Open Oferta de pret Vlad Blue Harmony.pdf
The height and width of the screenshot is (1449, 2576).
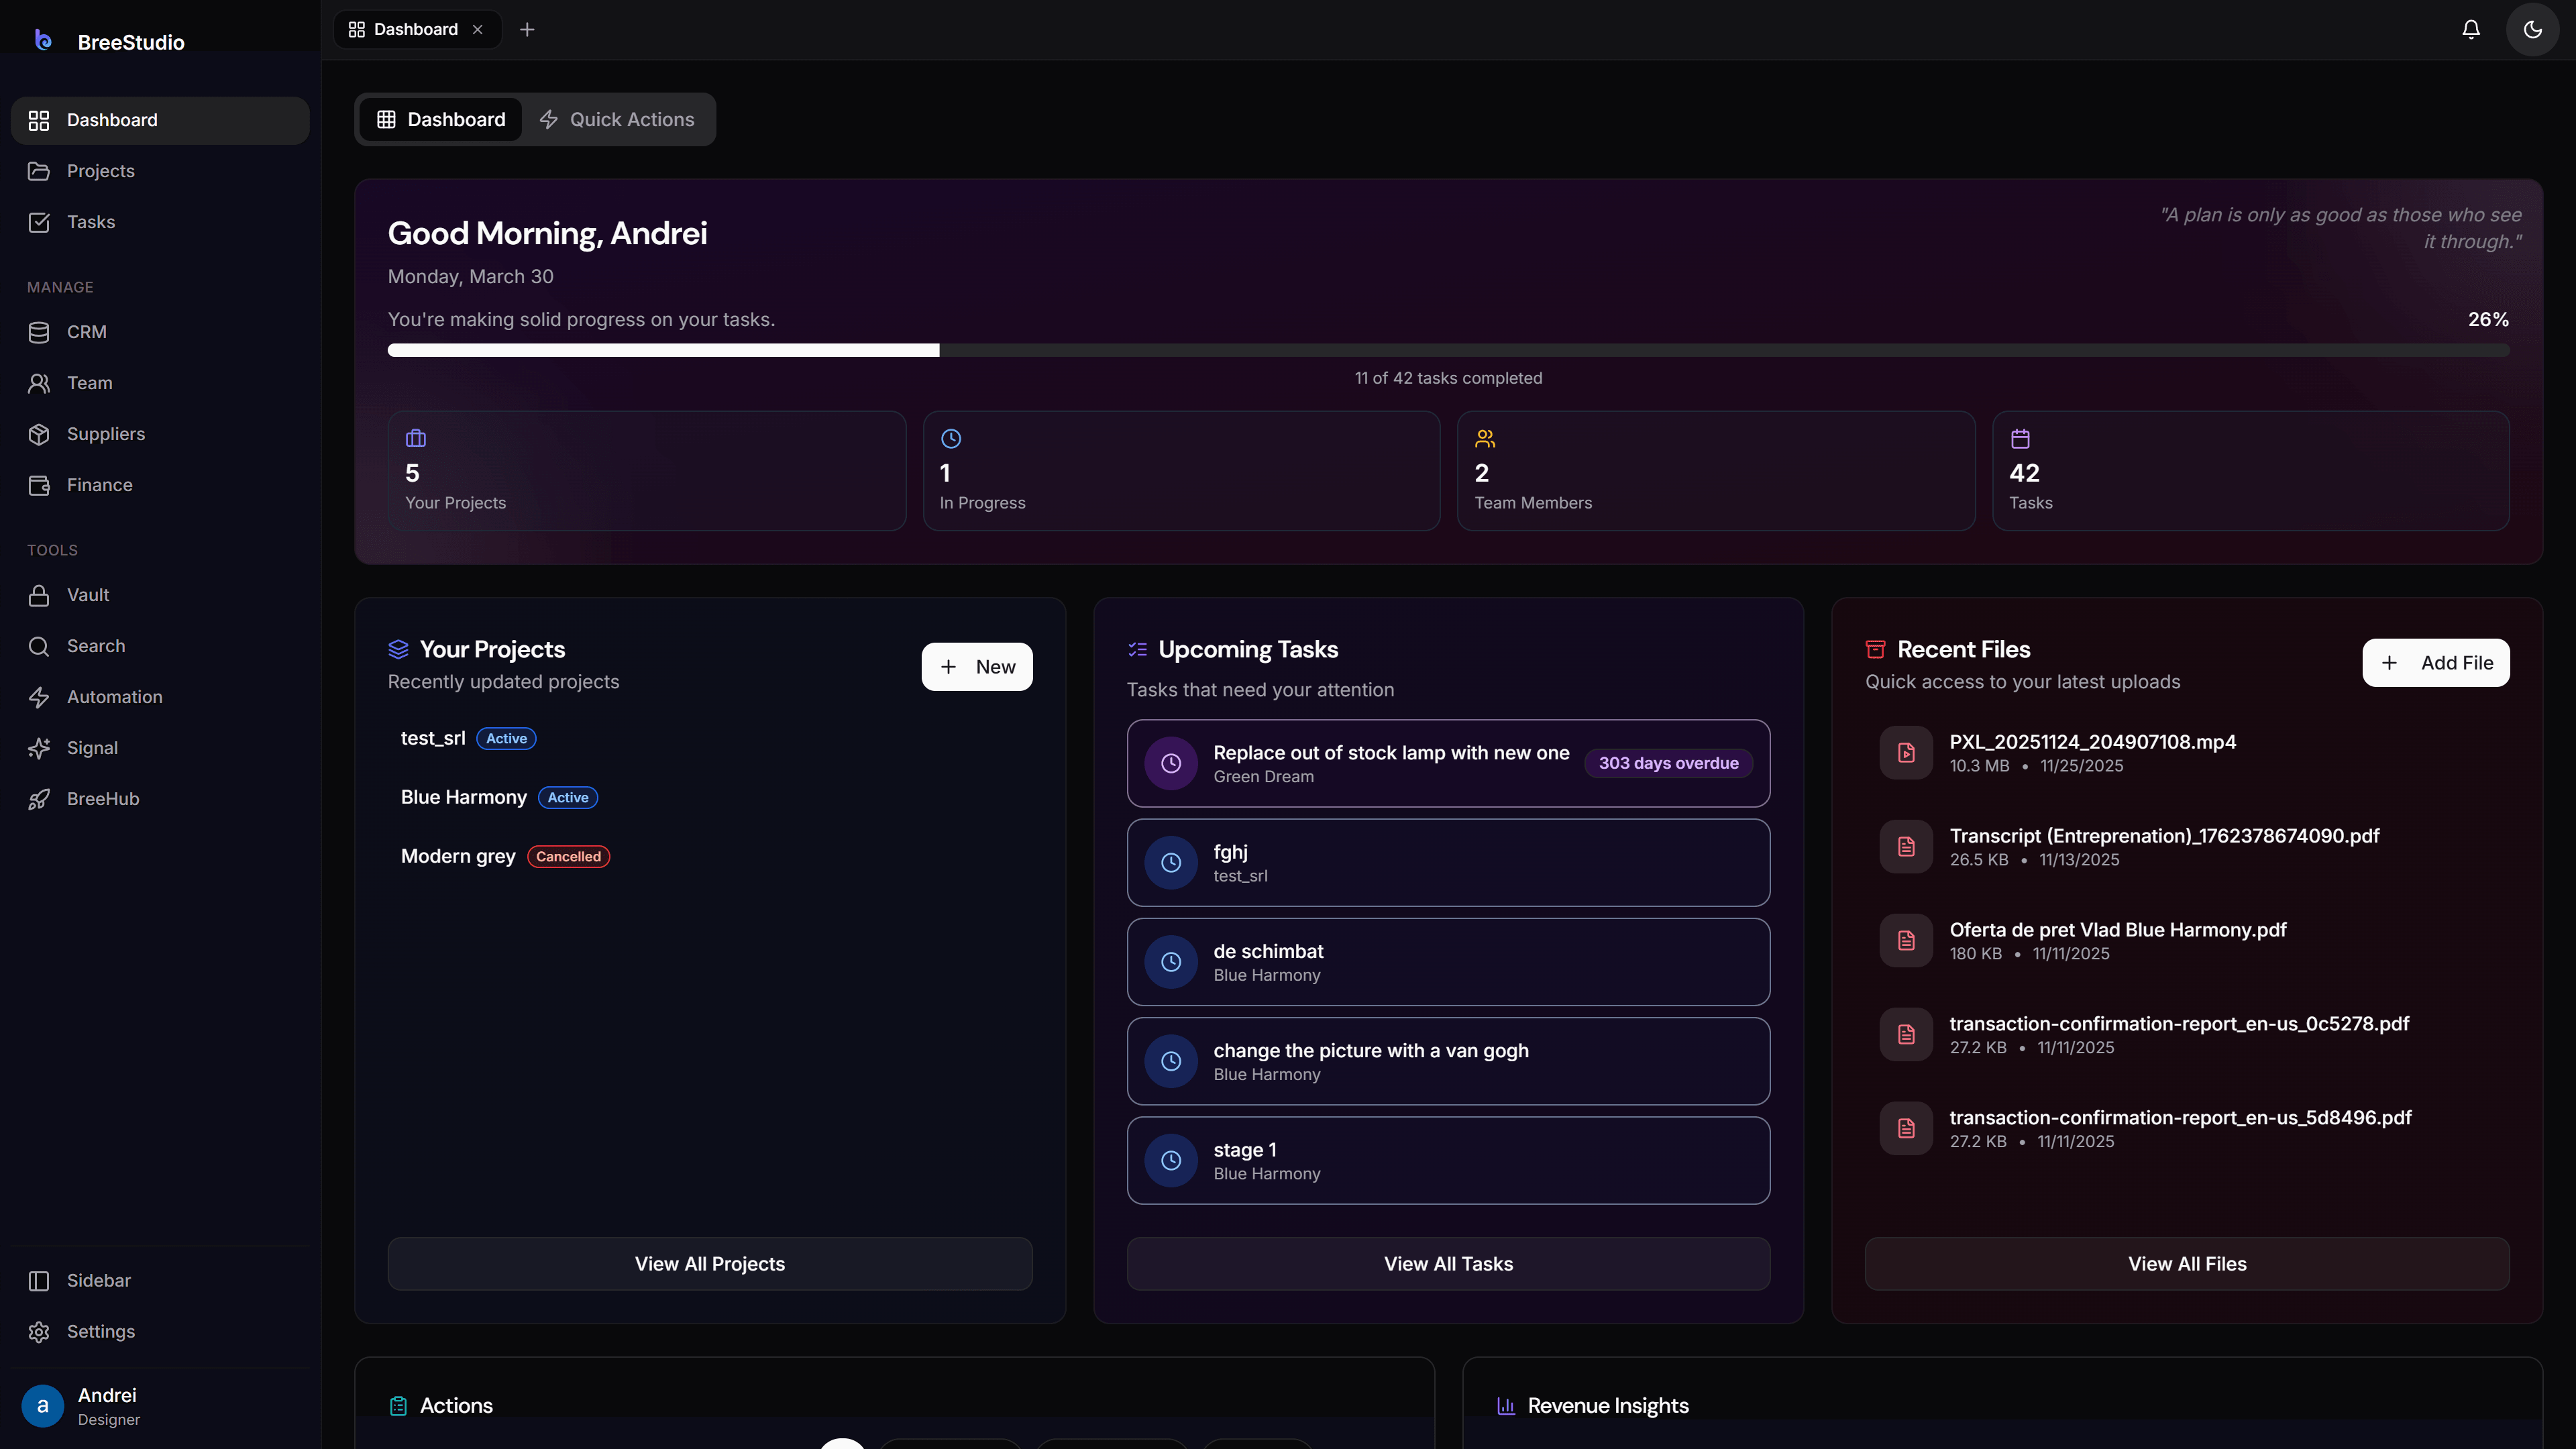(x=2187, y=941)
